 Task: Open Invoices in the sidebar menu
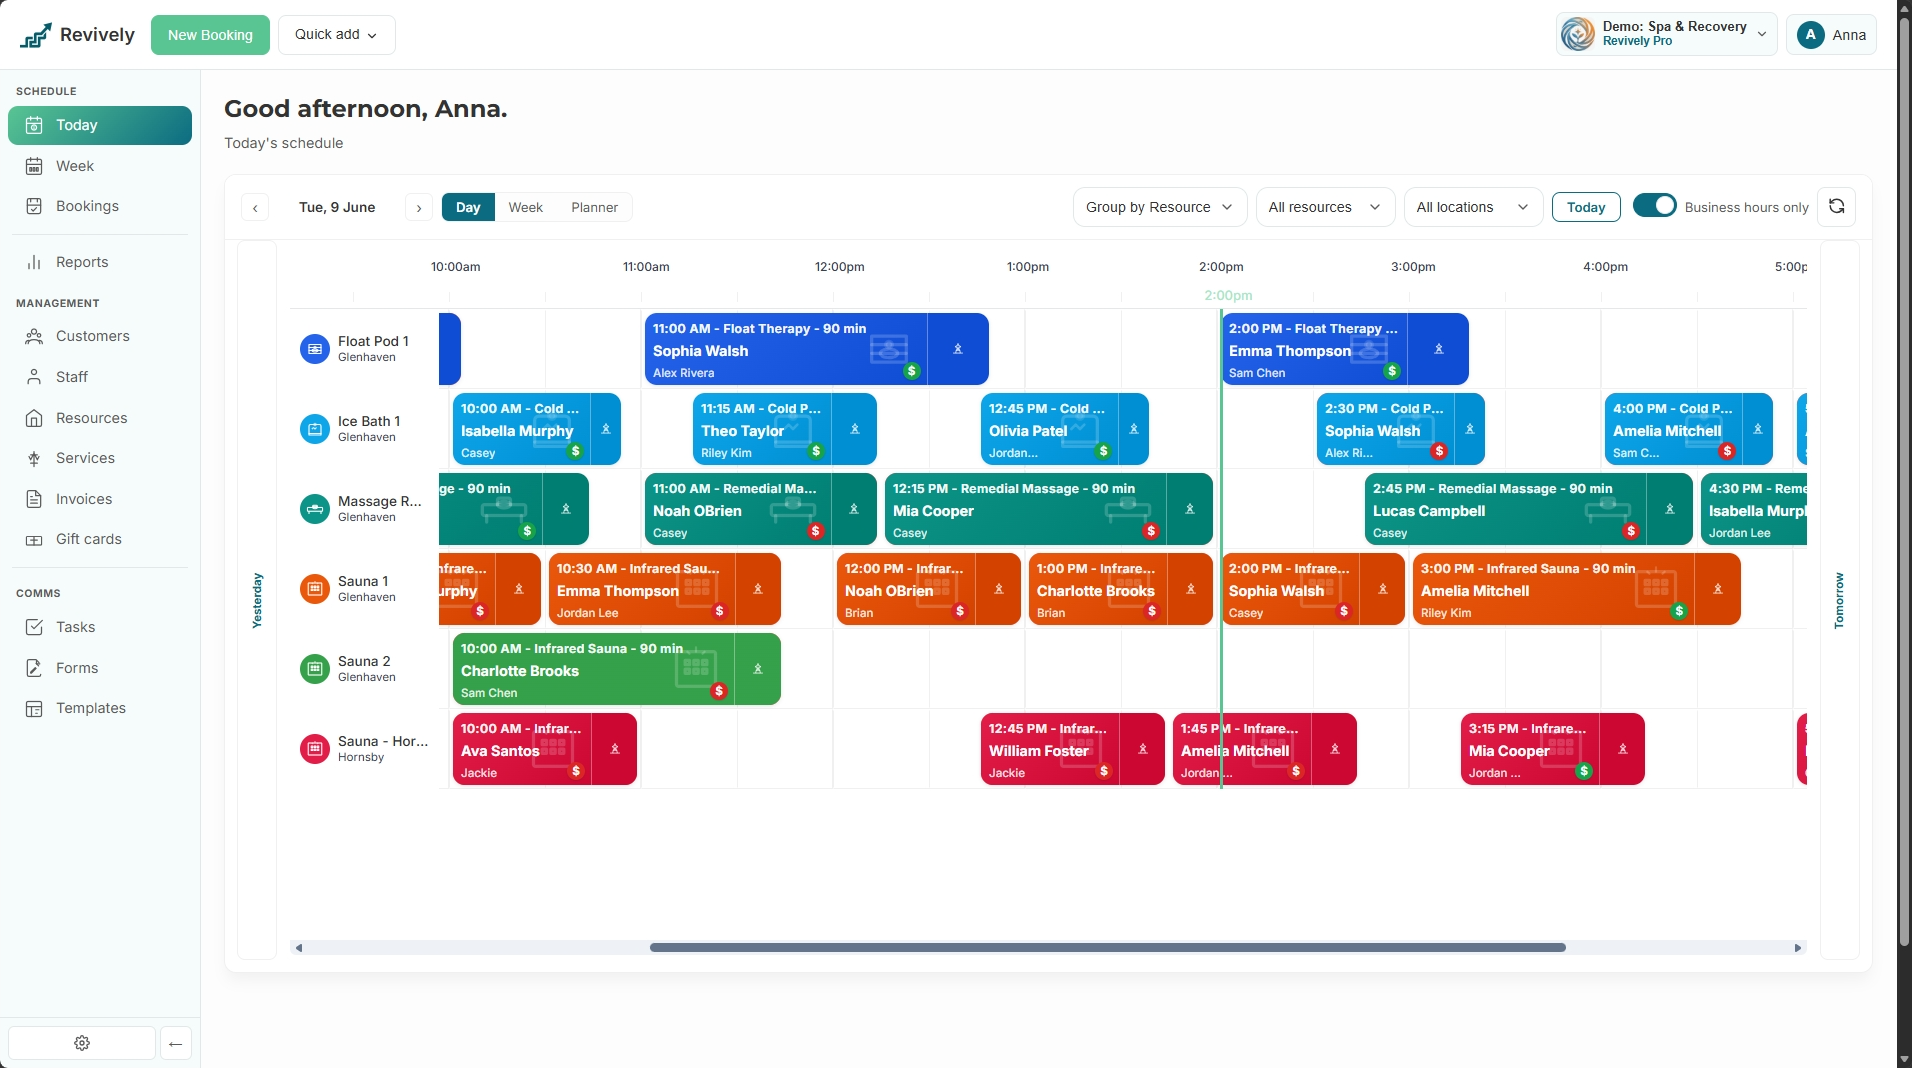pos(100,499)
